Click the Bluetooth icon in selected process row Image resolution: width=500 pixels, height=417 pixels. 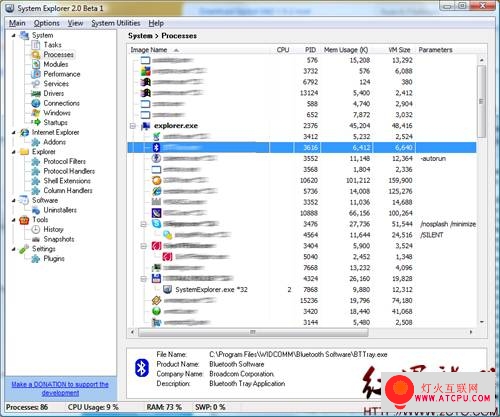tap(156, 147)
